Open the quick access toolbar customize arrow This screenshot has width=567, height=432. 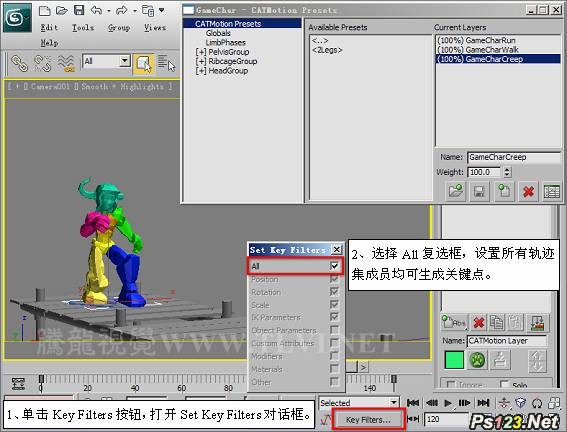[162, 10]
